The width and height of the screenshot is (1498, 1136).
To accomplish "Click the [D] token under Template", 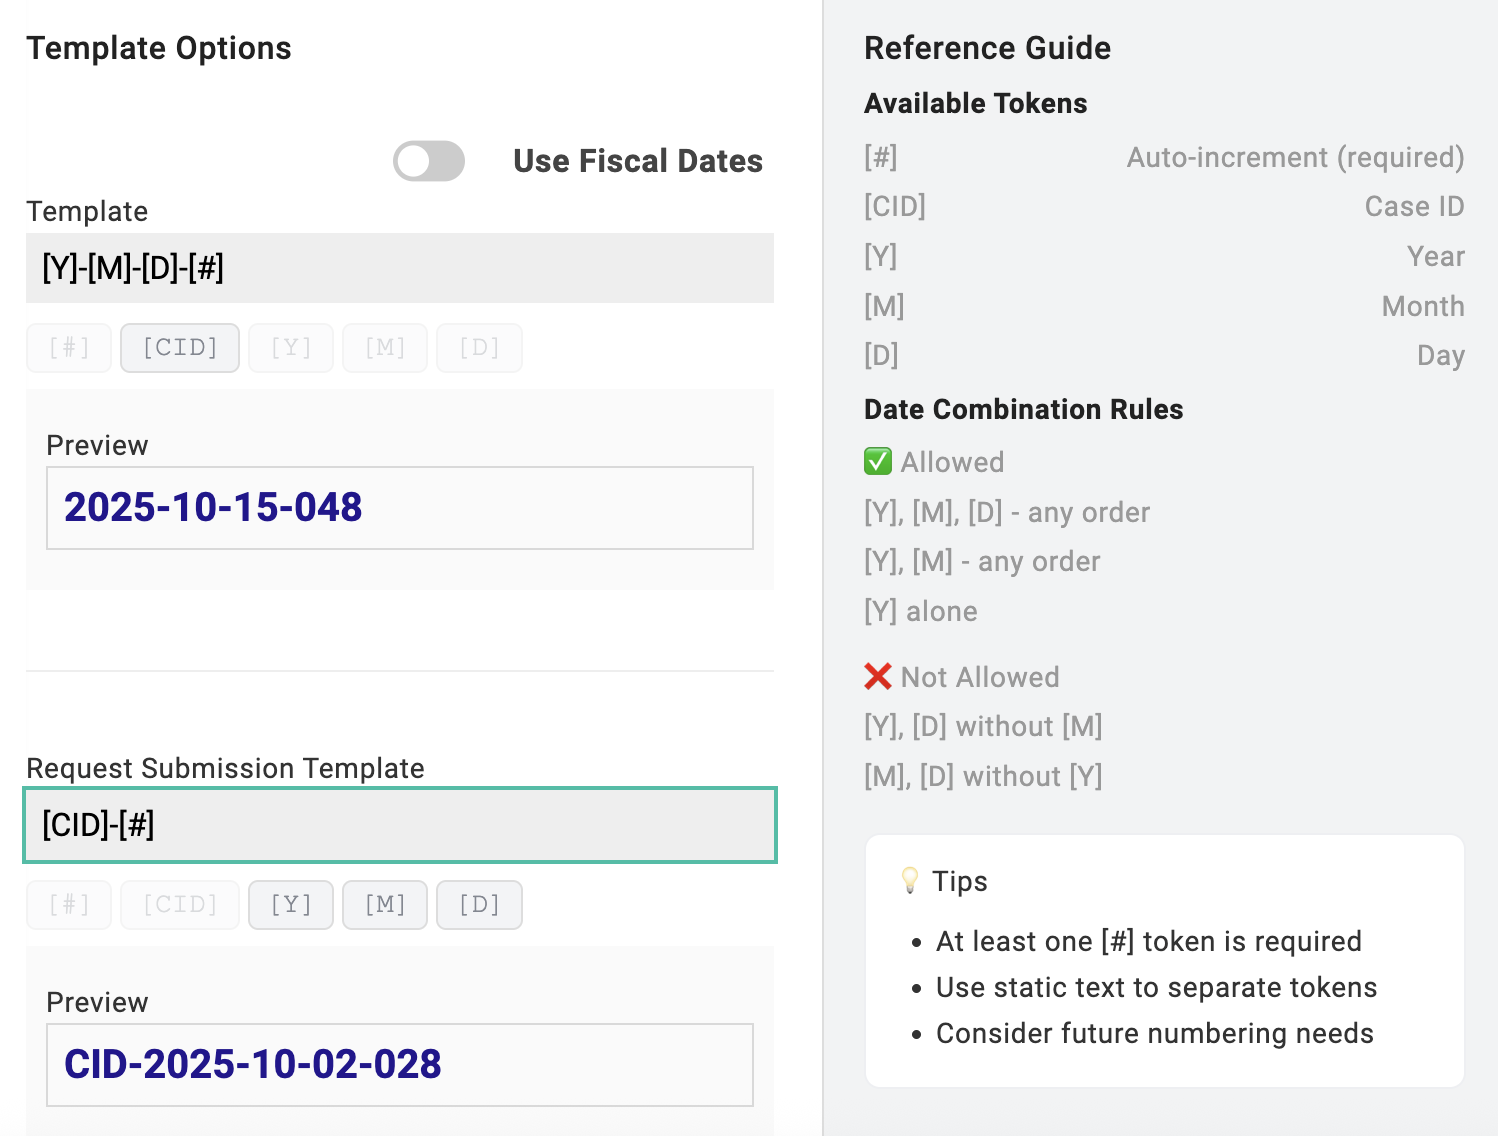I will (479, 348).
